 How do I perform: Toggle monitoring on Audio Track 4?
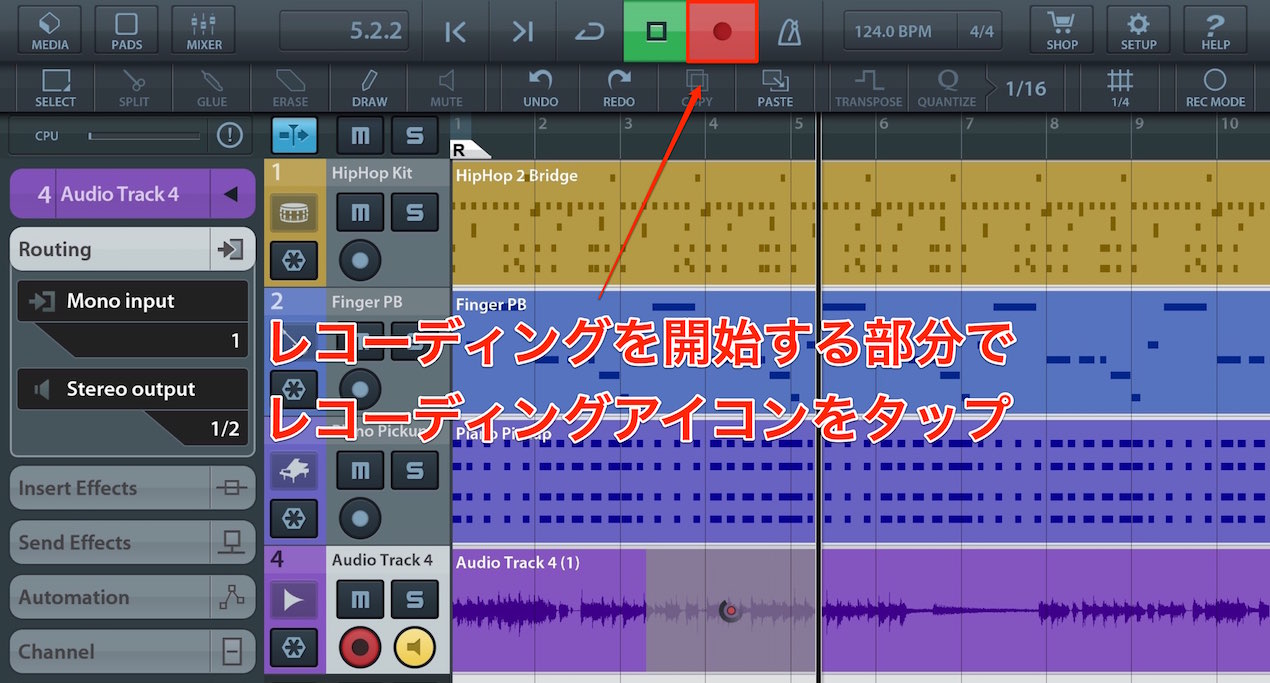[x=414, y=648]
